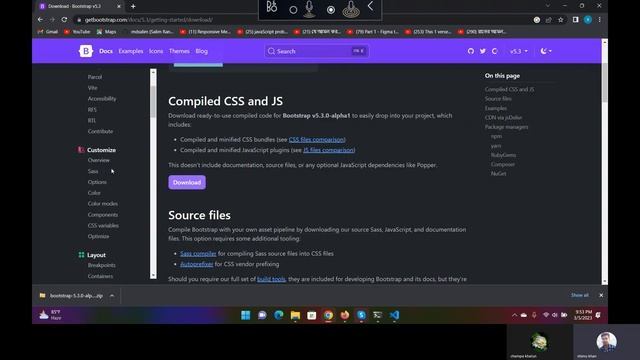Click the purple Download button

tap(187, 182)
